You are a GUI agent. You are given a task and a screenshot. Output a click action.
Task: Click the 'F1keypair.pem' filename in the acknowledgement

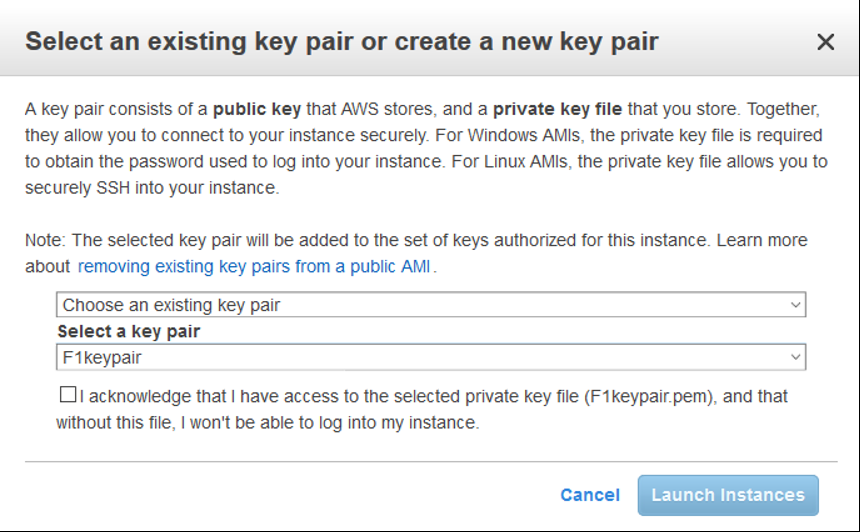pyautogui.click(x=648, y=397)
